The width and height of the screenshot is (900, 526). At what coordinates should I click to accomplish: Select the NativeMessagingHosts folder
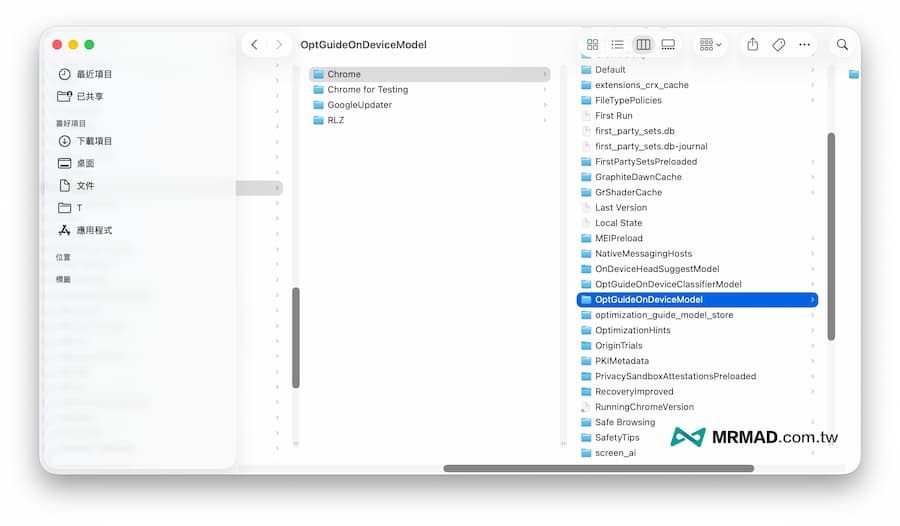[x=697, y=253]
